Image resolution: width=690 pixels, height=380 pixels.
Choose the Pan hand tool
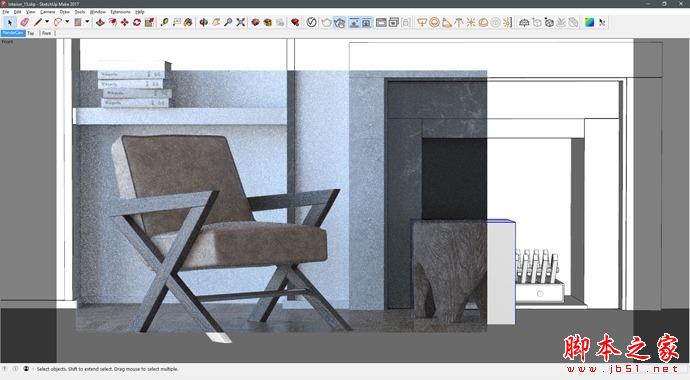coord(216,22)
